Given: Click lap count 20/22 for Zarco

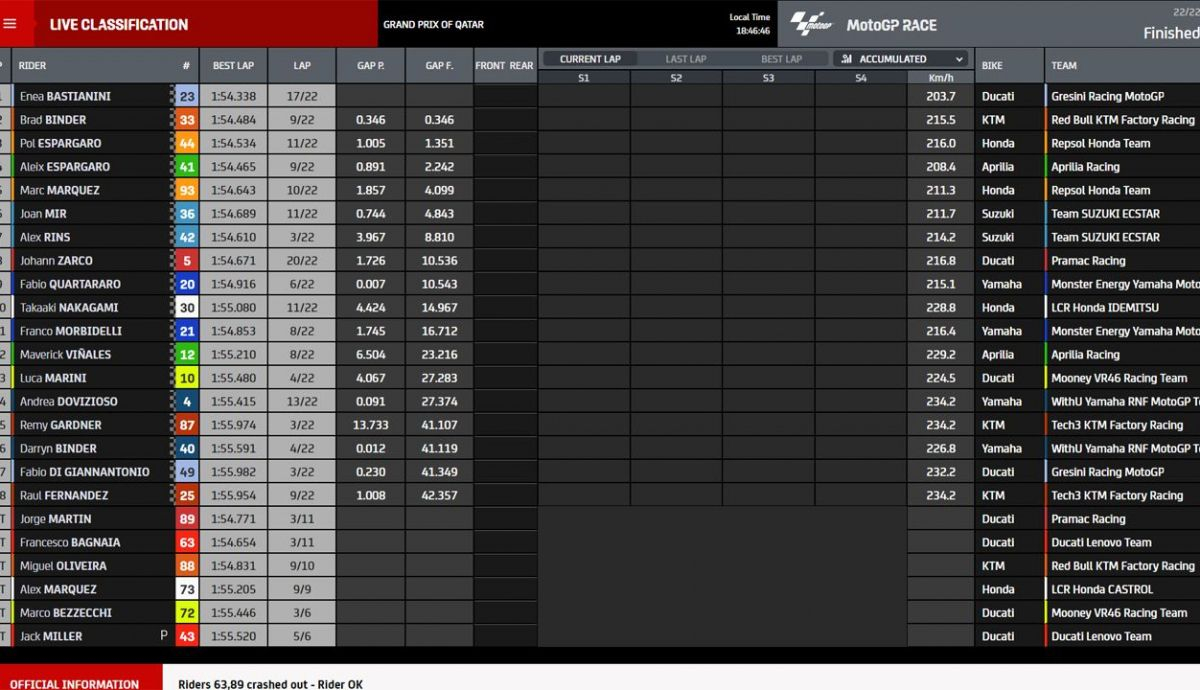Looking at the screenshot, I should 302,261.
